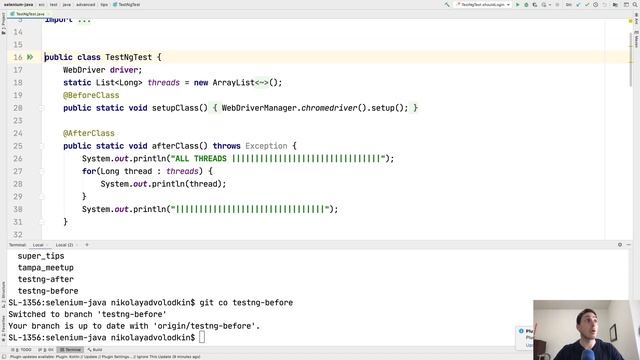
Task: Open Git history clock icon
Action: tap(596, 5)
